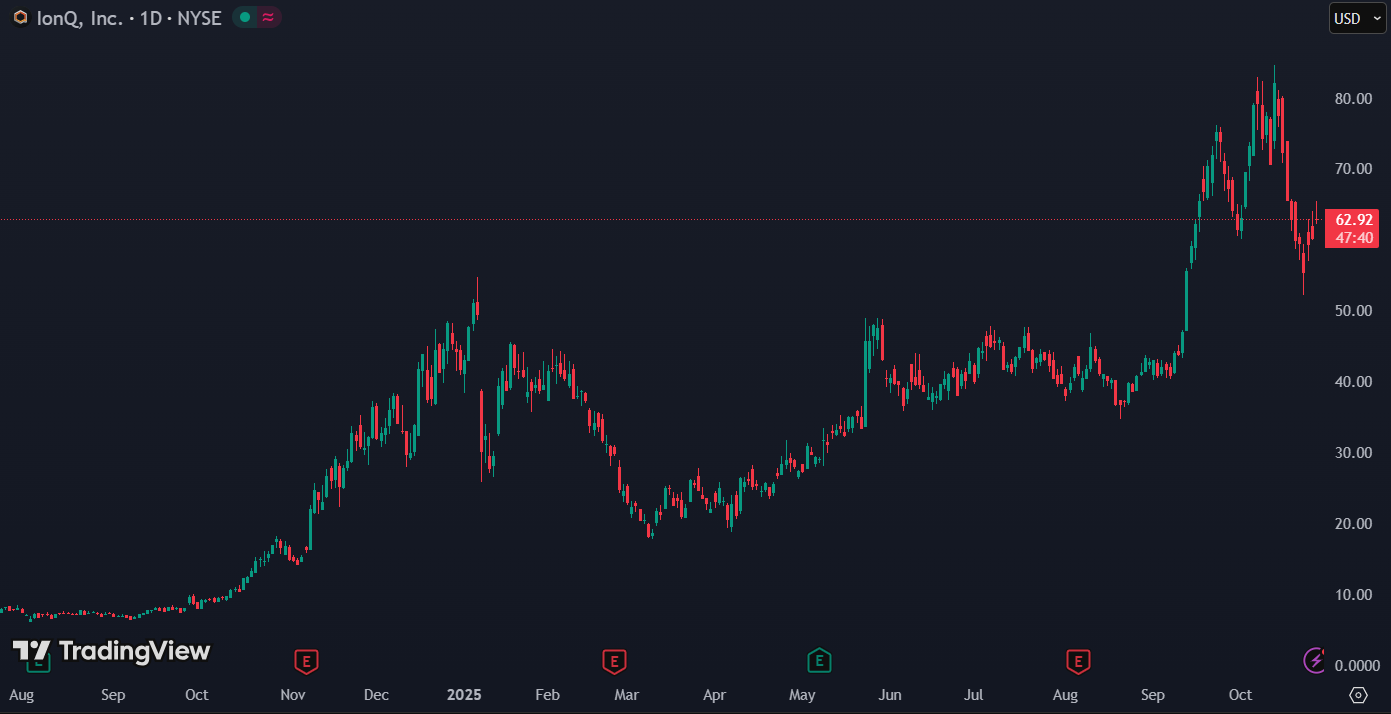Click the Nov time axis label
Image resolution: width=1391 pixels, height=714 pixels.
[292, 695]
